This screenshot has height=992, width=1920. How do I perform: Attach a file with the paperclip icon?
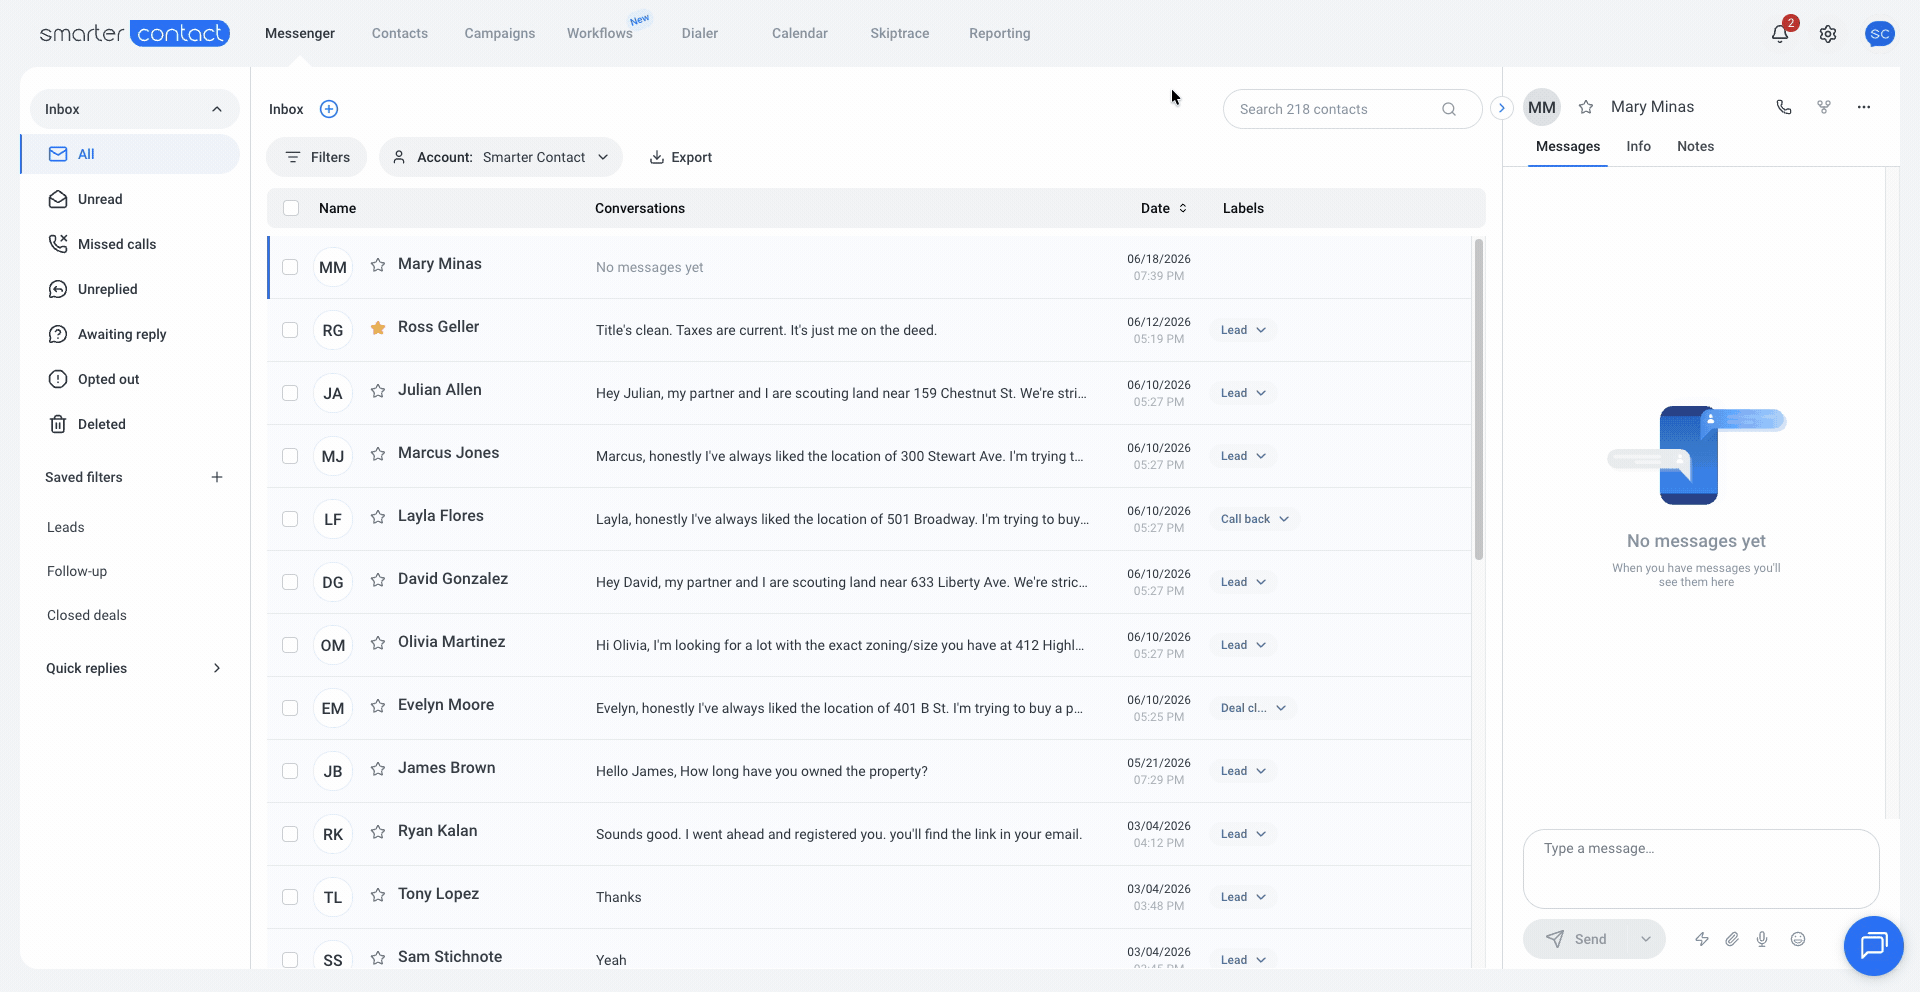pyautogui.click(x=1732, y=939)
